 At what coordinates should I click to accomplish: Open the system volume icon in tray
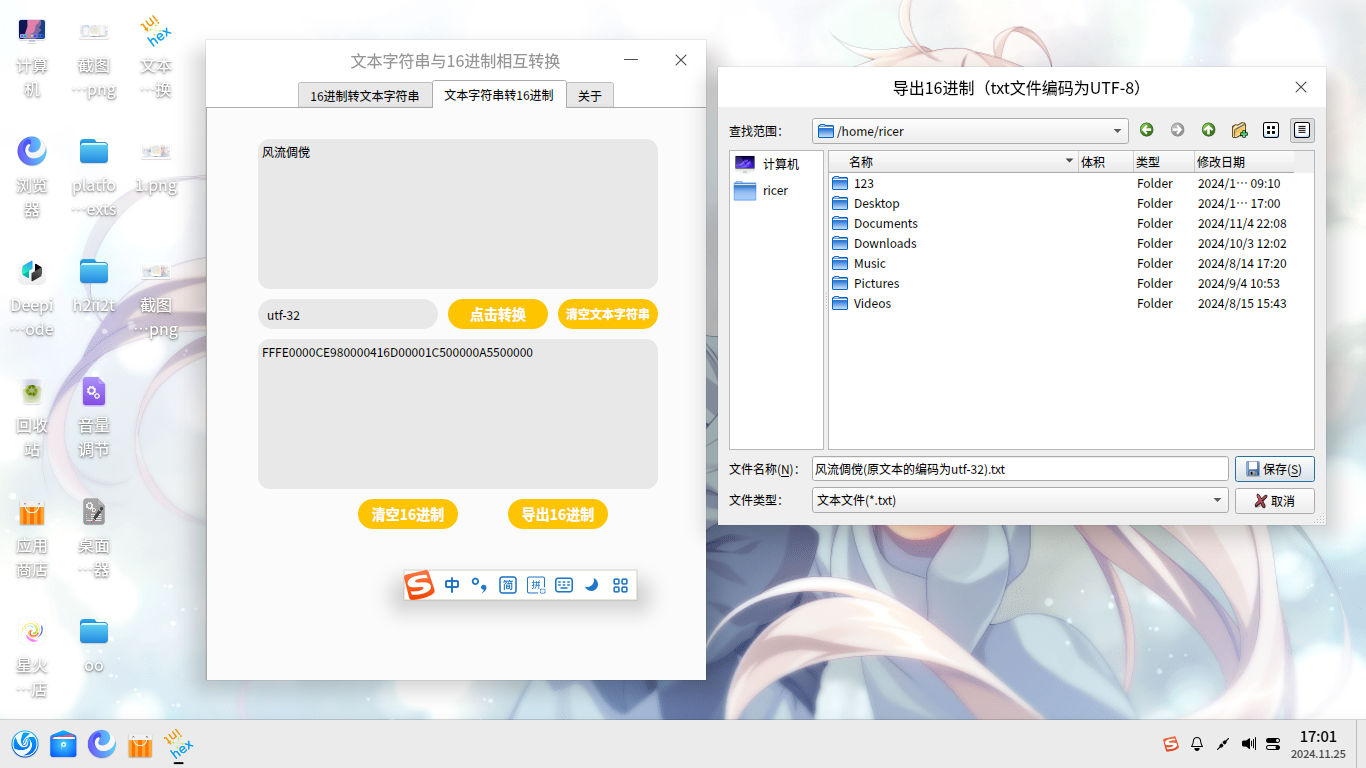(x=1248, y=744)
